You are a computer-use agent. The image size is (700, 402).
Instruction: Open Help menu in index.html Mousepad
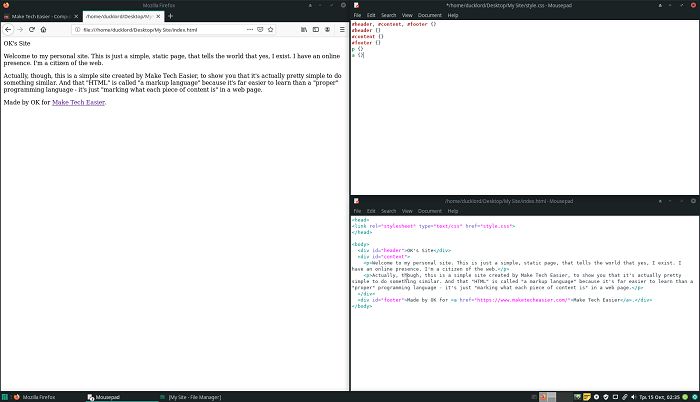coord(453,211)
